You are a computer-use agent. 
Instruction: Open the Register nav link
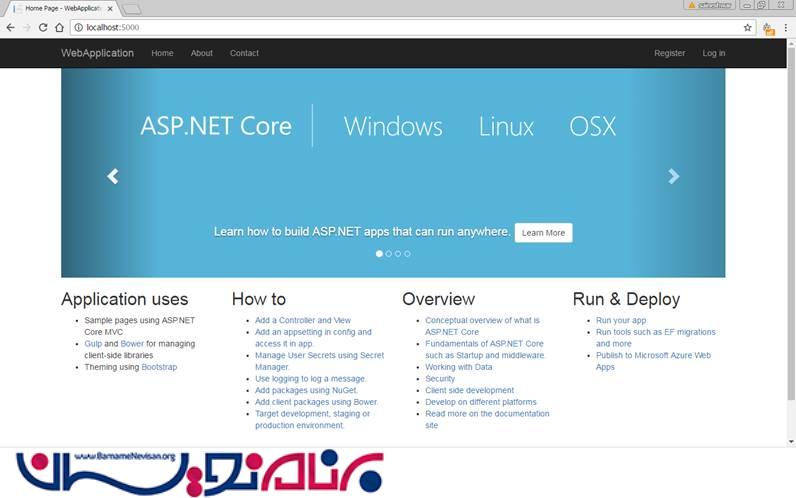pyautogui.click(x=670, y=53)
